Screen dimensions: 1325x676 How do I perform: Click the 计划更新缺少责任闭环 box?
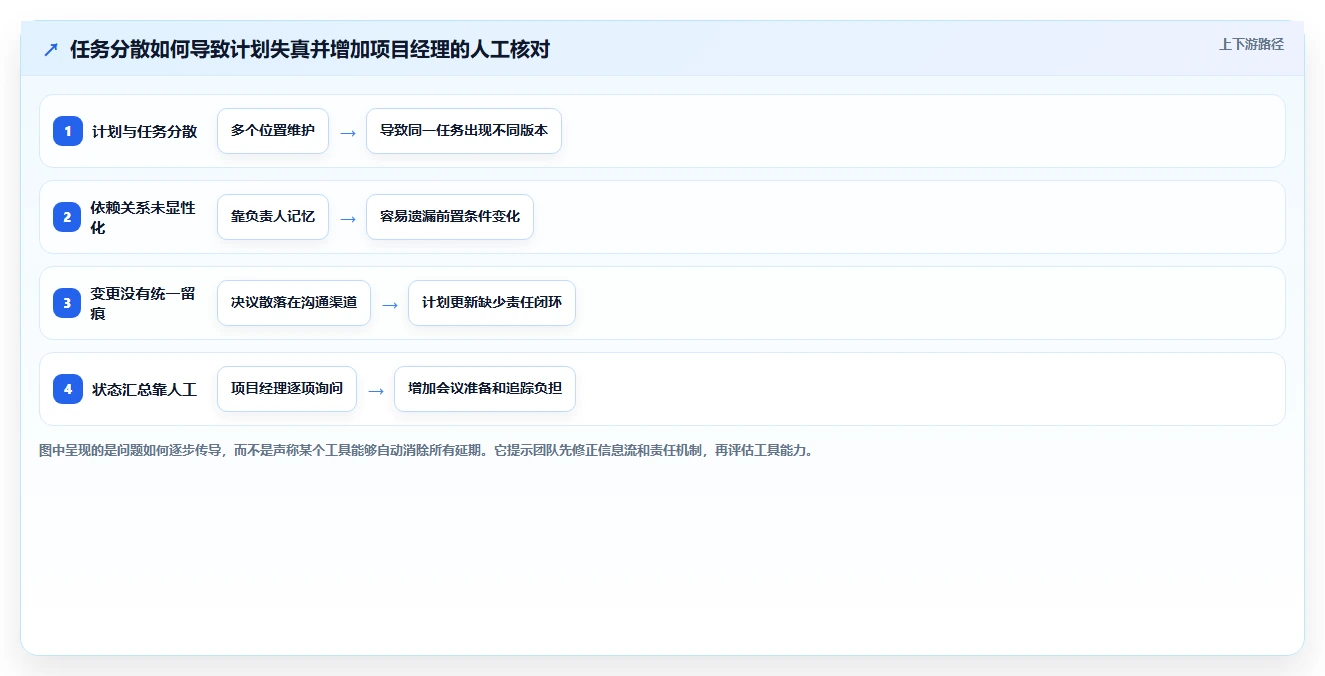click(492, 303)
